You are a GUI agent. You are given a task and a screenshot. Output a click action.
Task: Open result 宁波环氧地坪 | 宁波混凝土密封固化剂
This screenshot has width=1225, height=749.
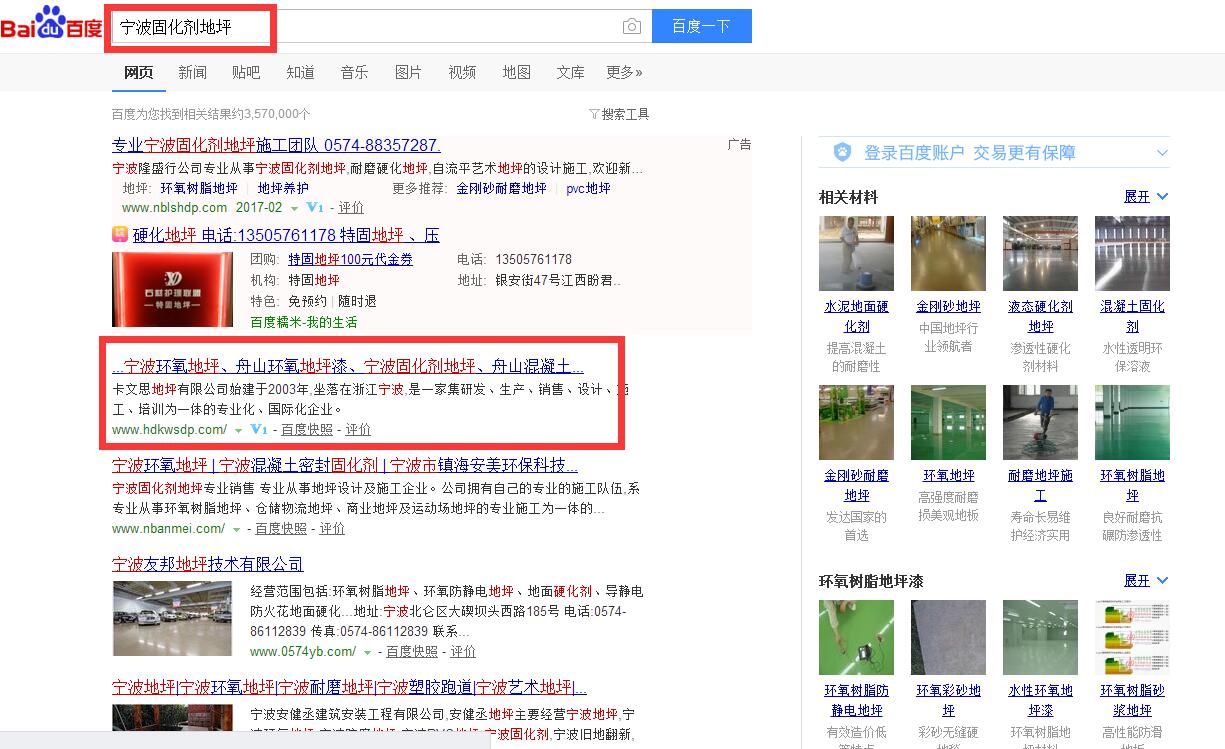coord(345,465)
